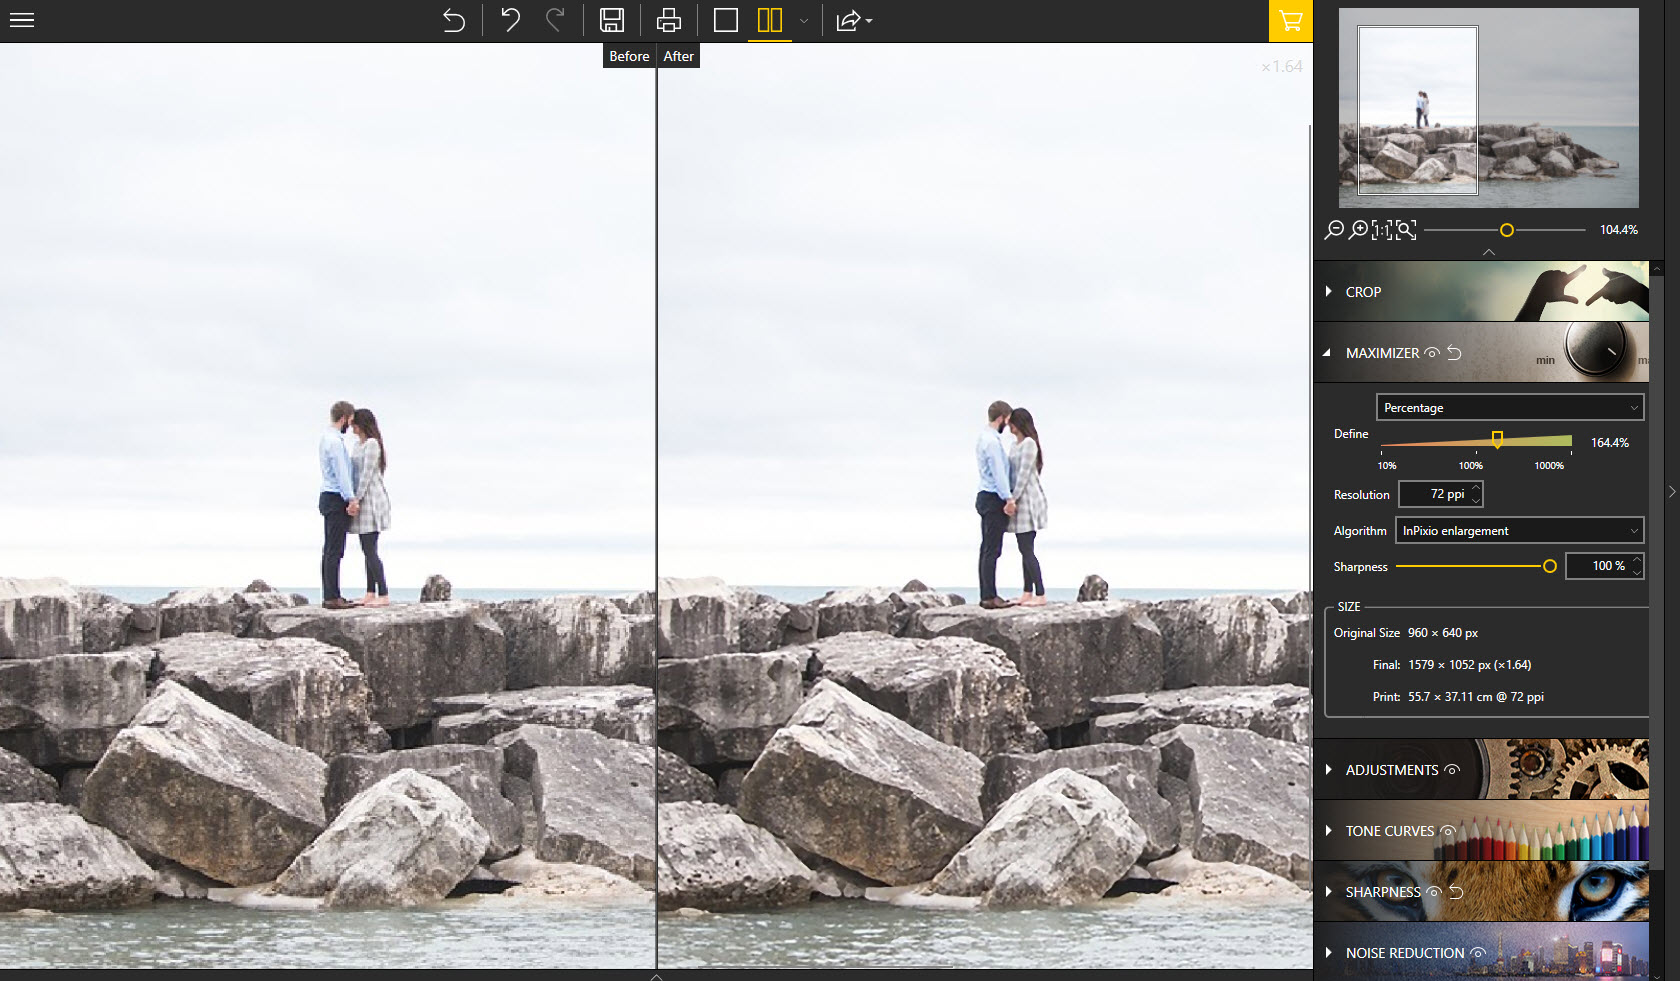Expand the Tone Curves section
The height and width of the screenshot is (981, 1680).
pos(1389,831)
